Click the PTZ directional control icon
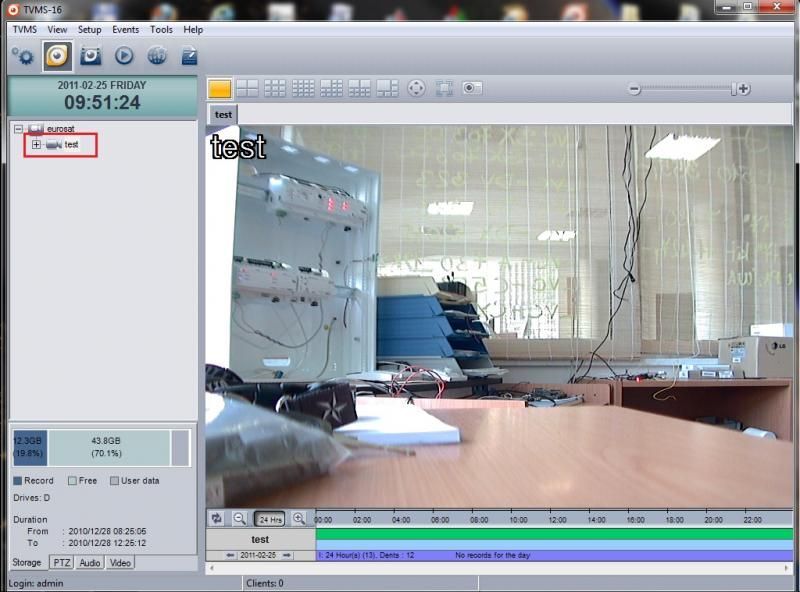Image resolution: width=800 pixels, height=592 pixels. [416, 89]
